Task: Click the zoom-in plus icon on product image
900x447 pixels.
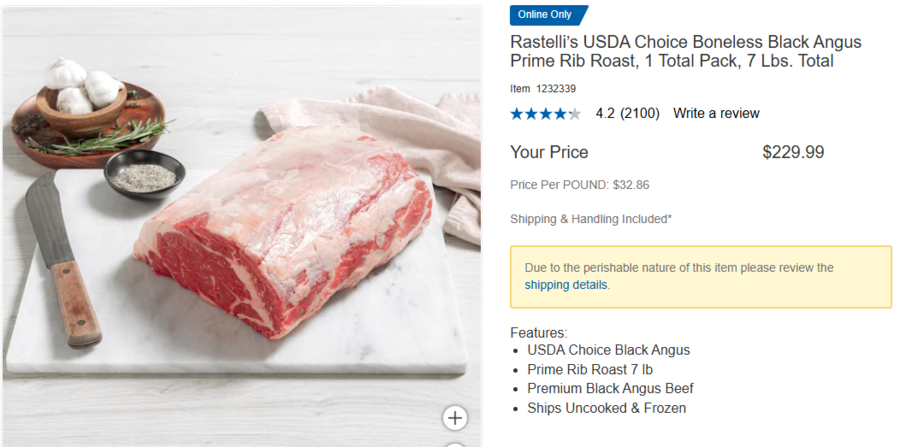Action: [x=455, y=418]
